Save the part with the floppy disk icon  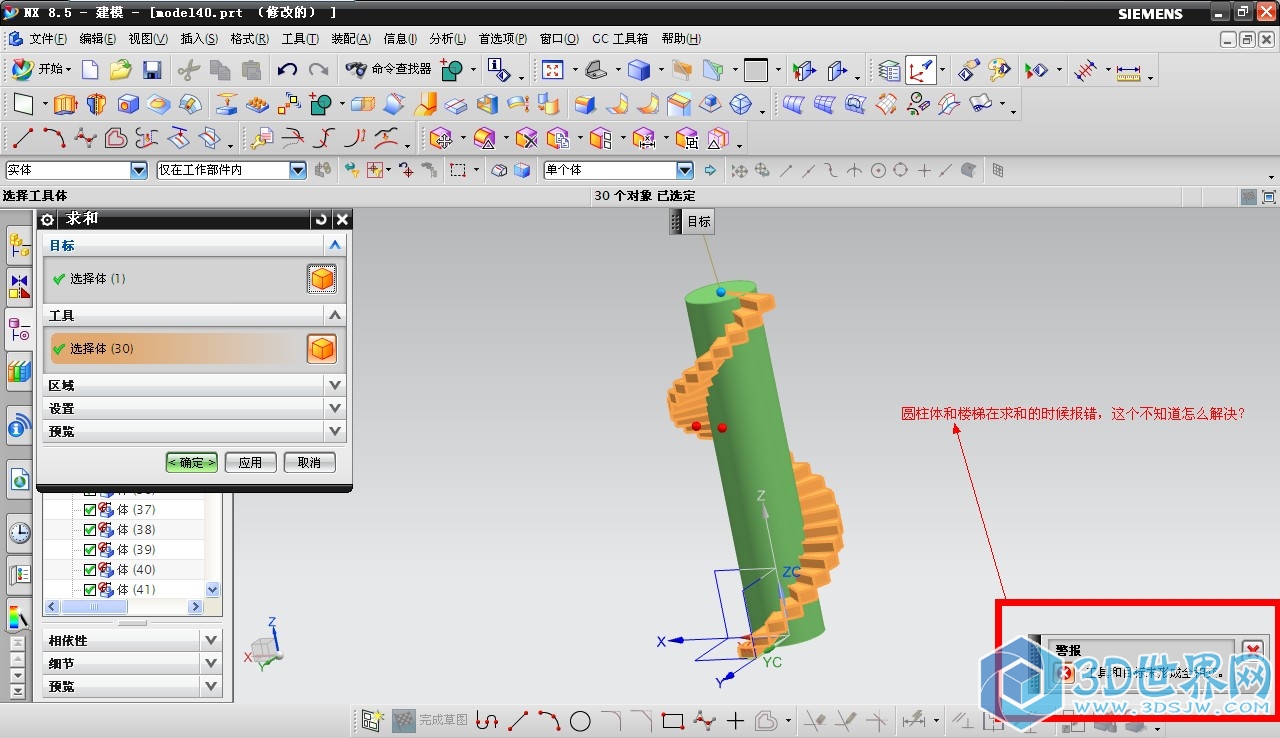coord(152,70)
